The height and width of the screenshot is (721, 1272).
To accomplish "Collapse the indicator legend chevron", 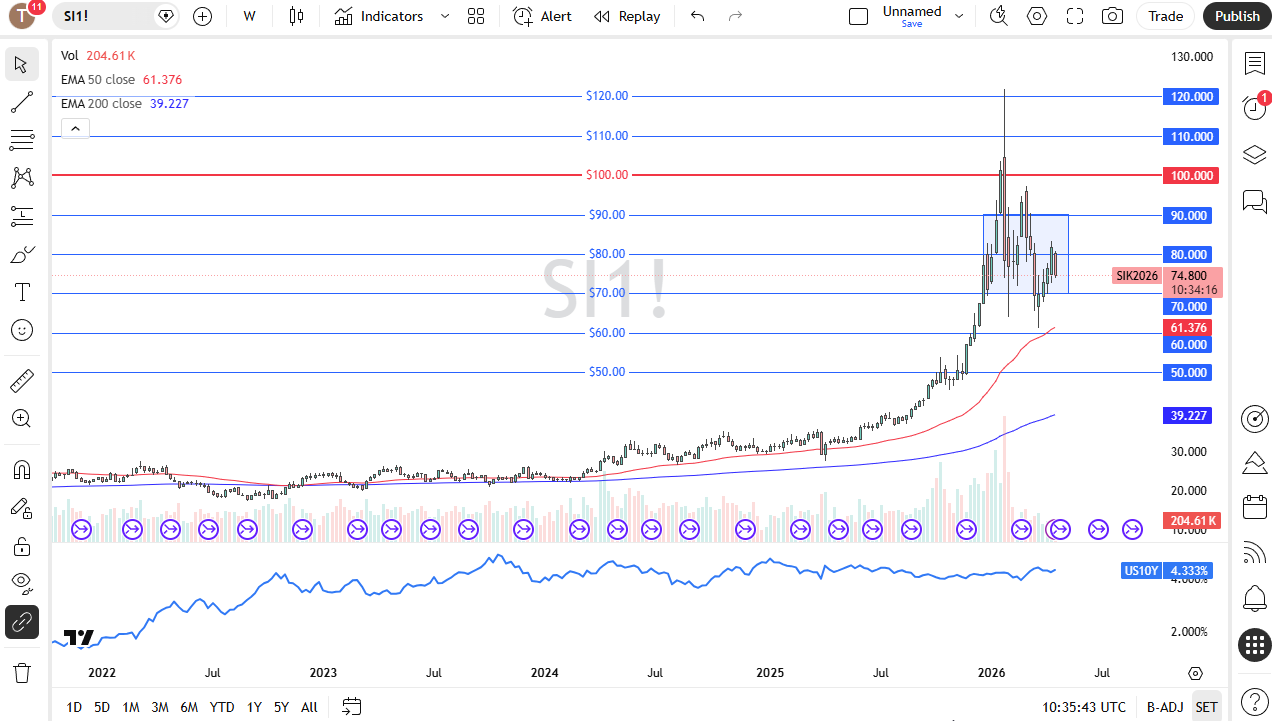I will [75, 128].
